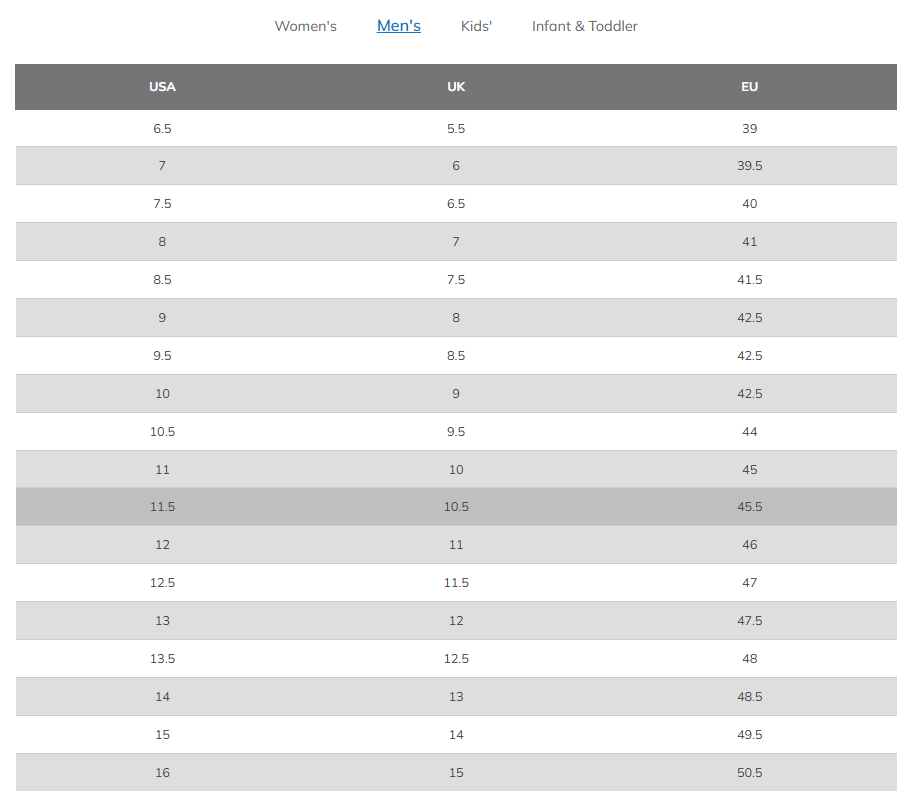
Task: Select the USA 8 size cell
Action: pyautogui.click(x=162, y=242)
